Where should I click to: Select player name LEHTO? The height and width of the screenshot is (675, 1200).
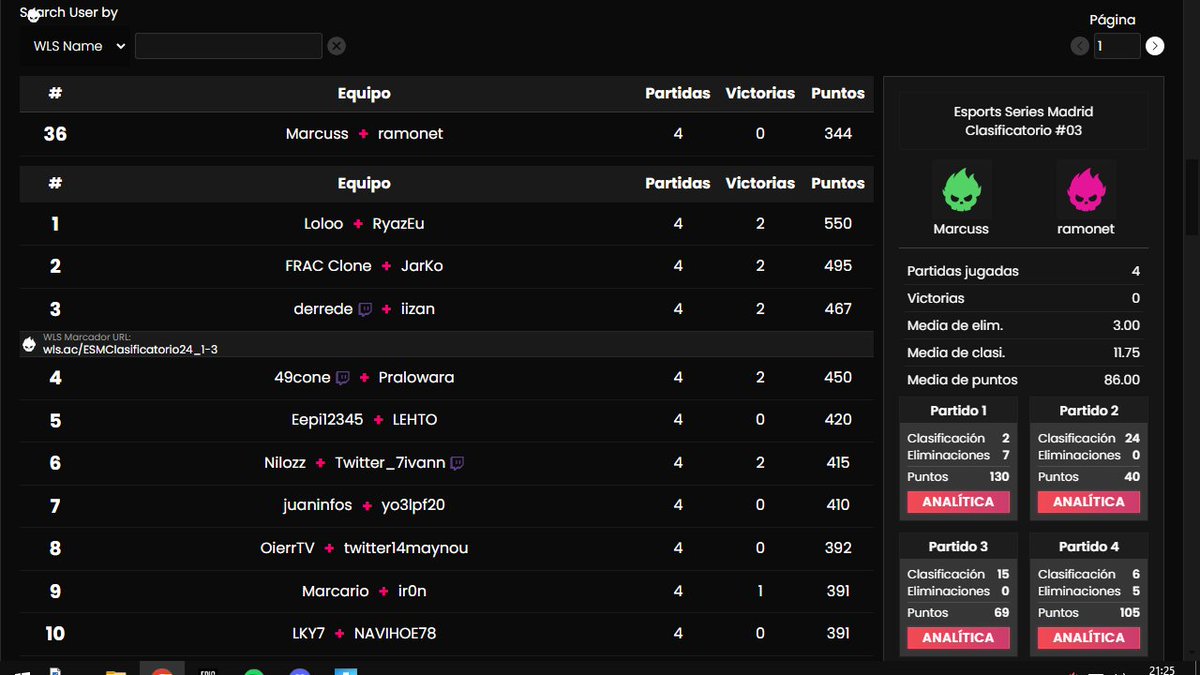pyautogui.click(x=415, y=420)
